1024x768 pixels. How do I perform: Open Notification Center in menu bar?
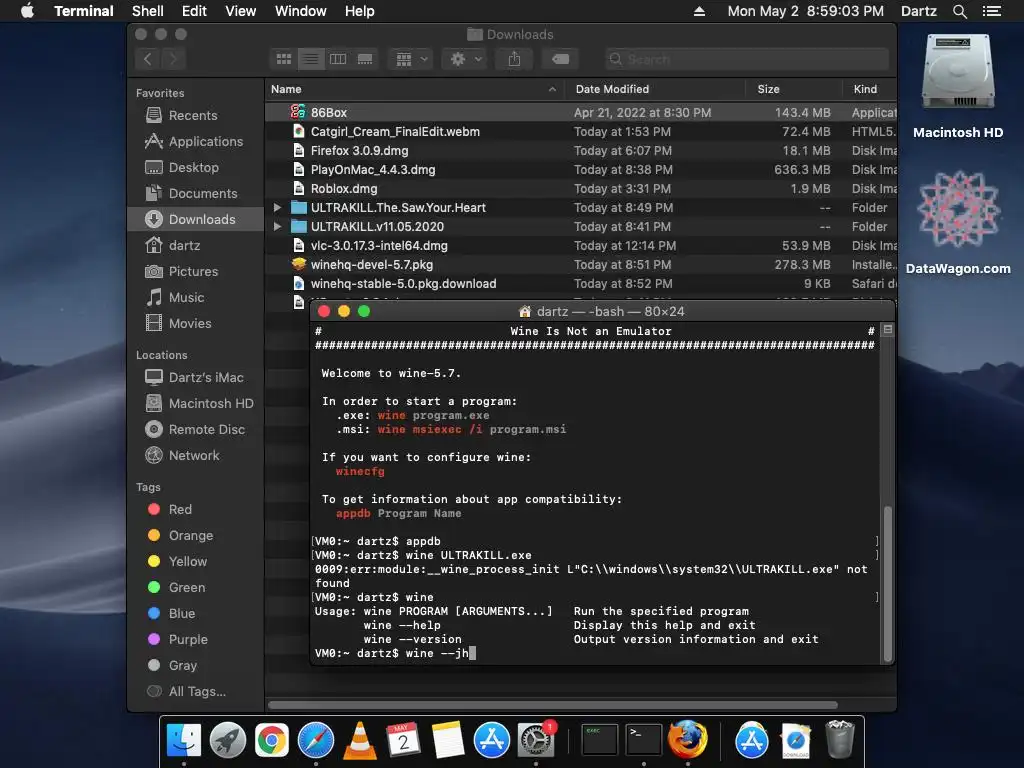pos(991,11)
